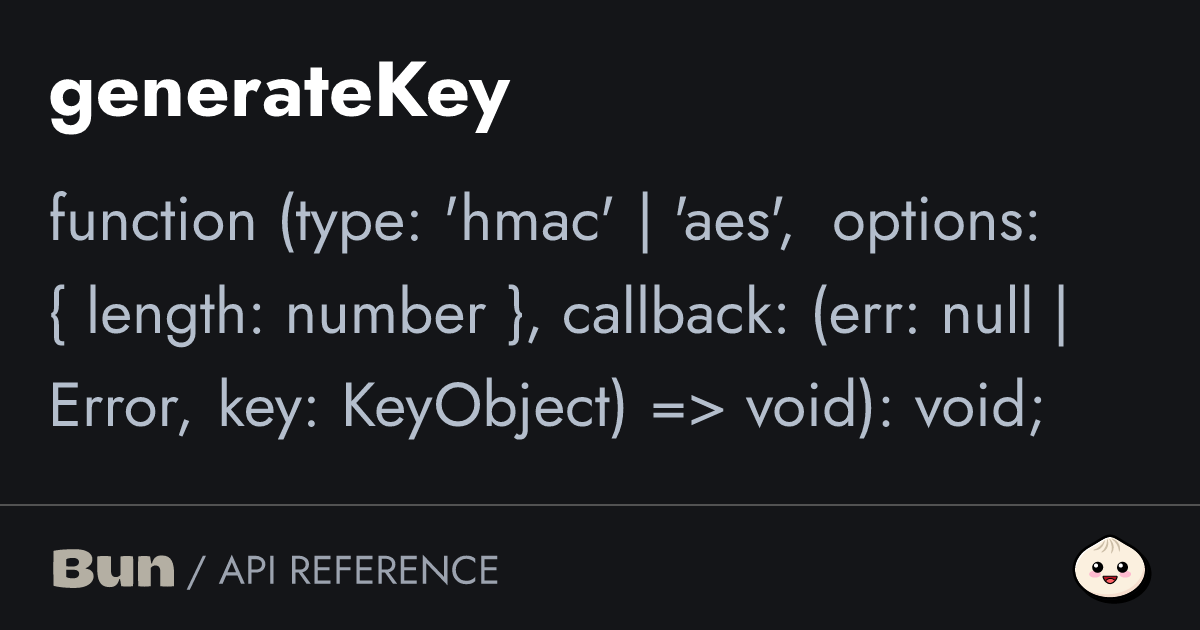
Task: Click the 'null' type in the callback
Action: [987, 314]
